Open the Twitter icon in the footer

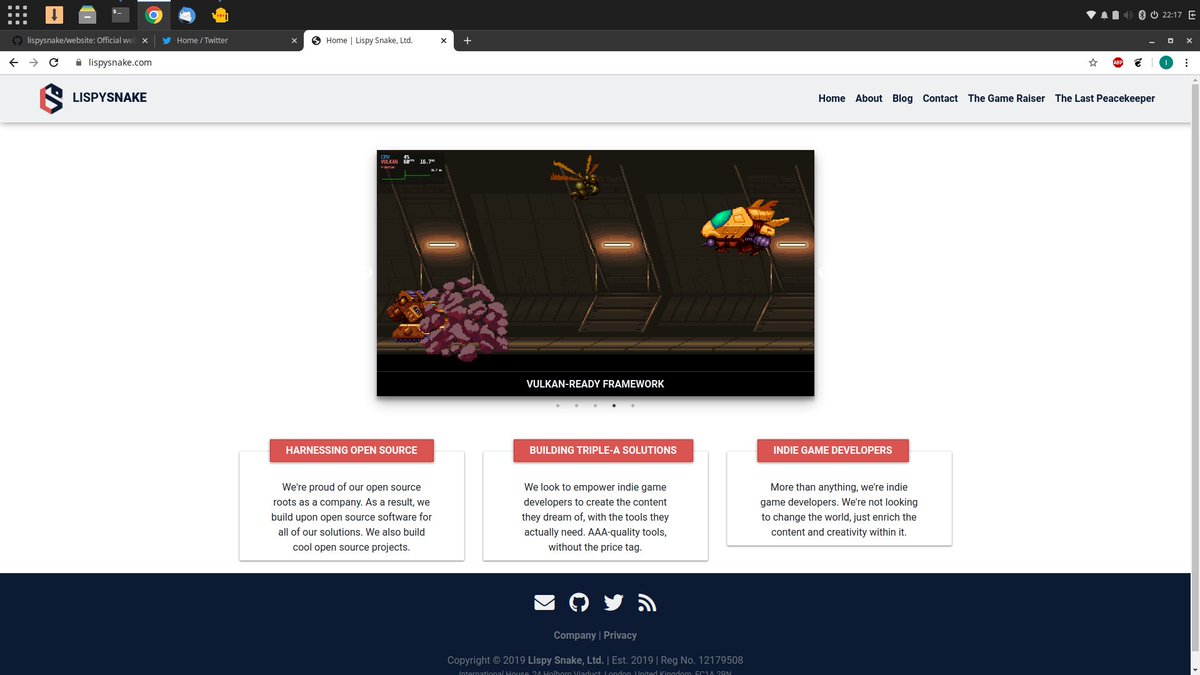click(x=614, y=602)
